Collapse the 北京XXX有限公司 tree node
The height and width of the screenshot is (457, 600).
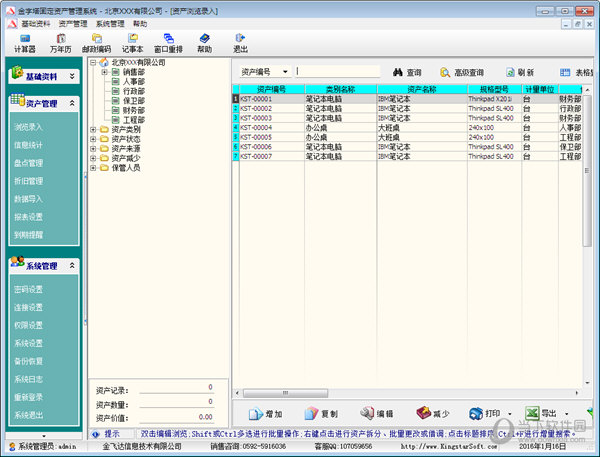pyautogui.click(x=93, y=62)
